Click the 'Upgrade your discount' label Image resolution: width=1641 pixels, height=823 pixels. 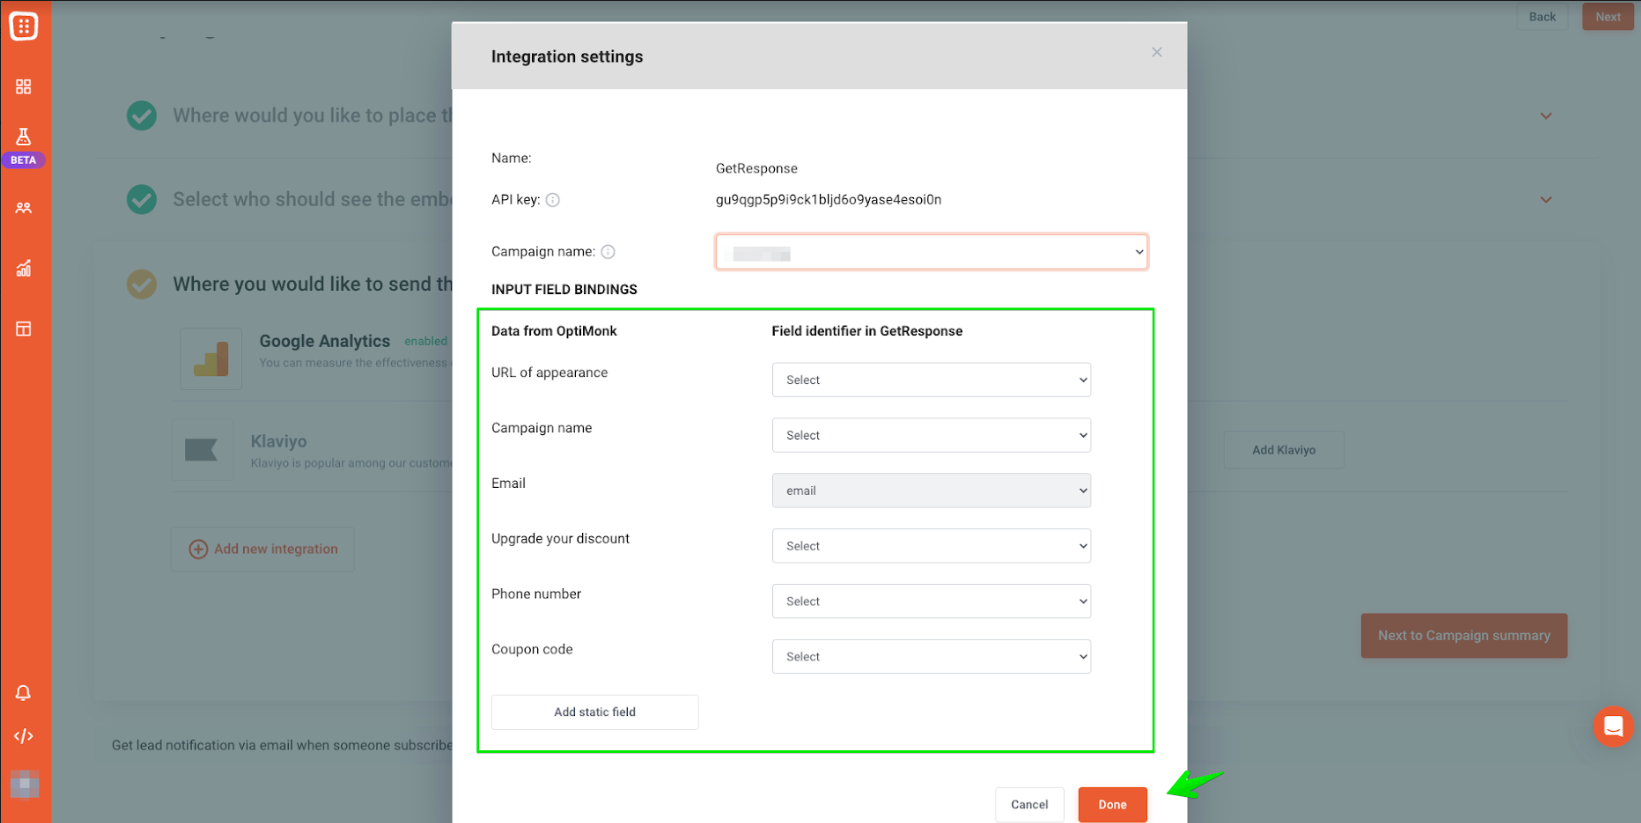[560, 539]
